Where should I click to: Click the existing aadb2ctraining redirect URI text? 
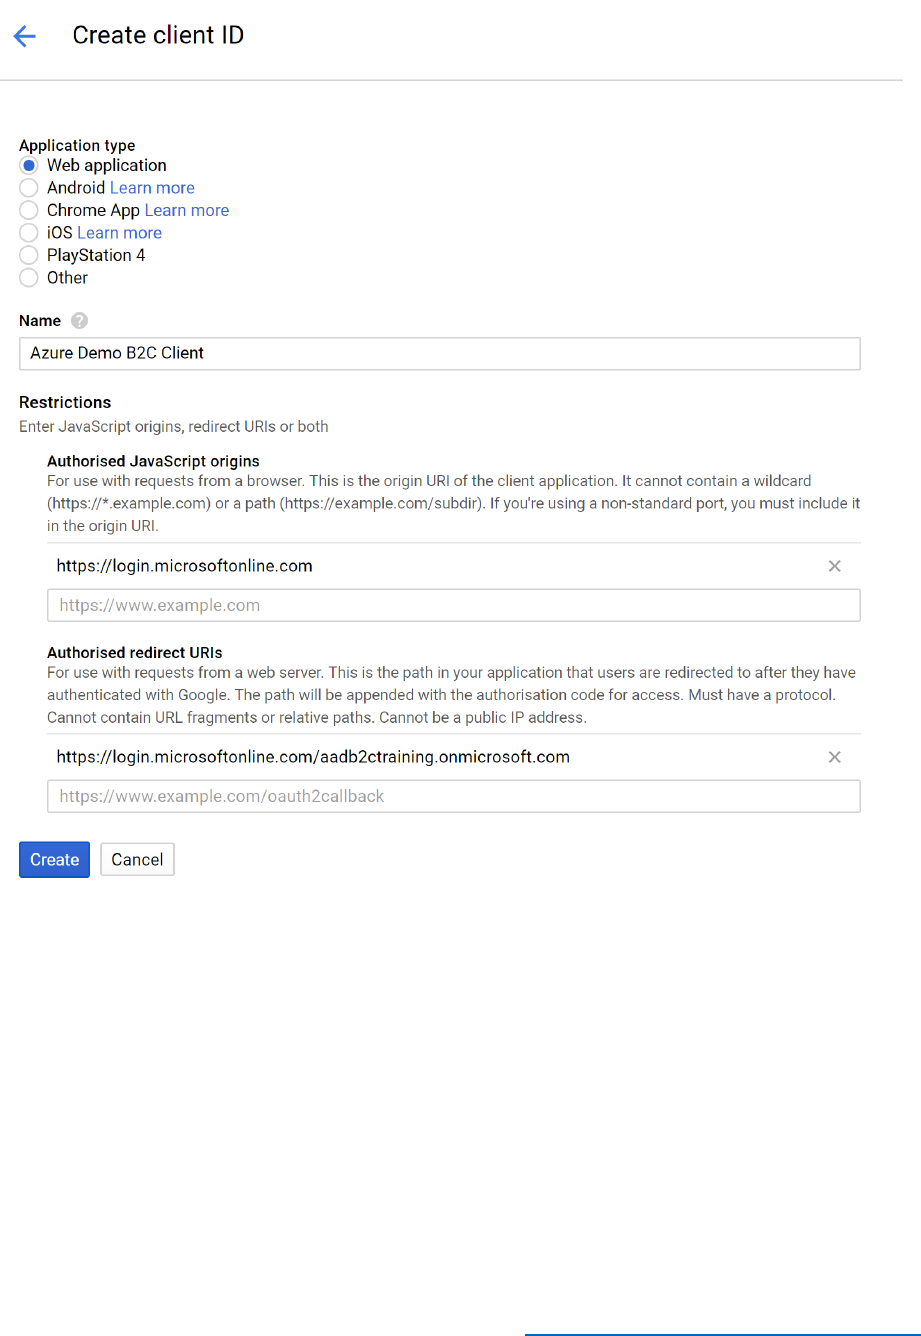[313, 757]
